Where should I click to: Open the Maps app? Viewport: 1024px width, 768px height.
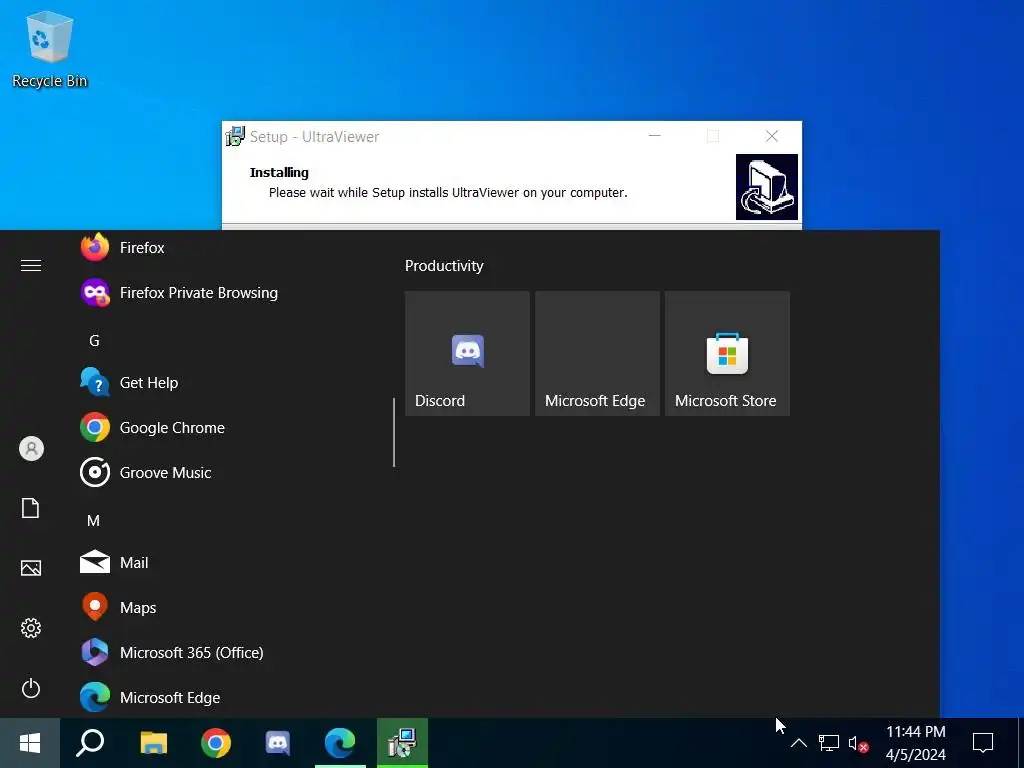point(225,608)
